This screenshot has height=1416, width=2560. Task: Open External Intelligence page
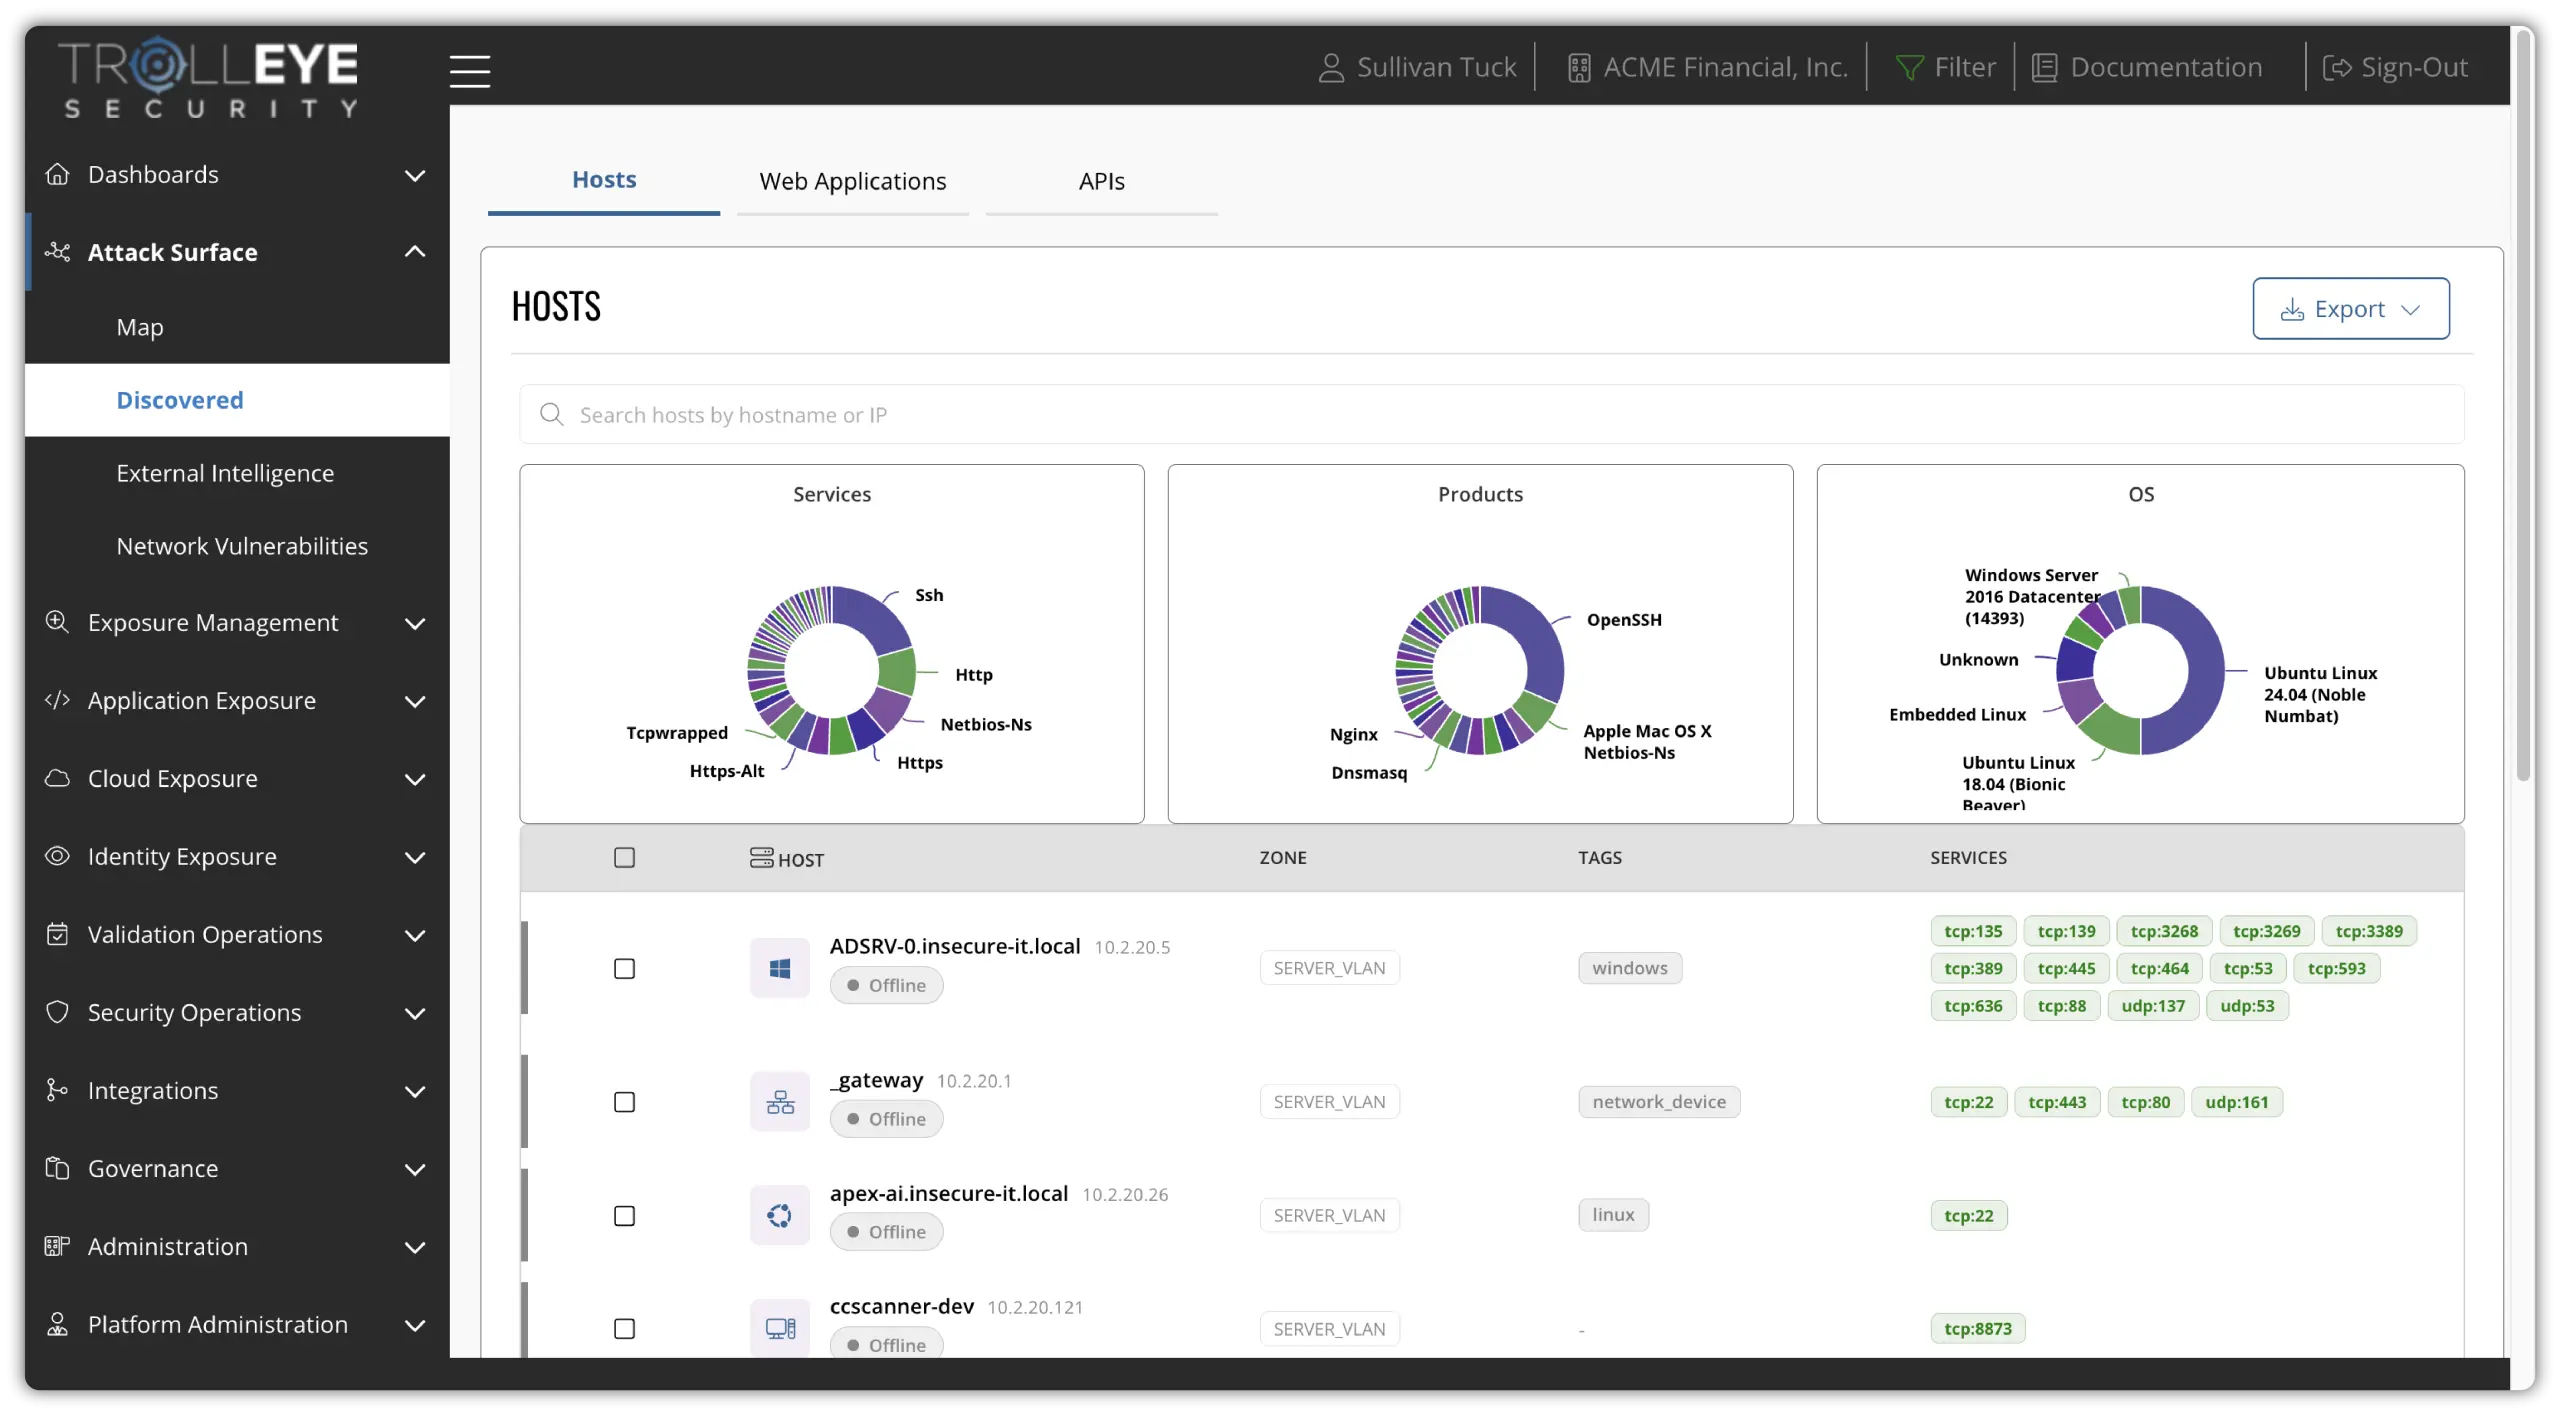(225, 473)
